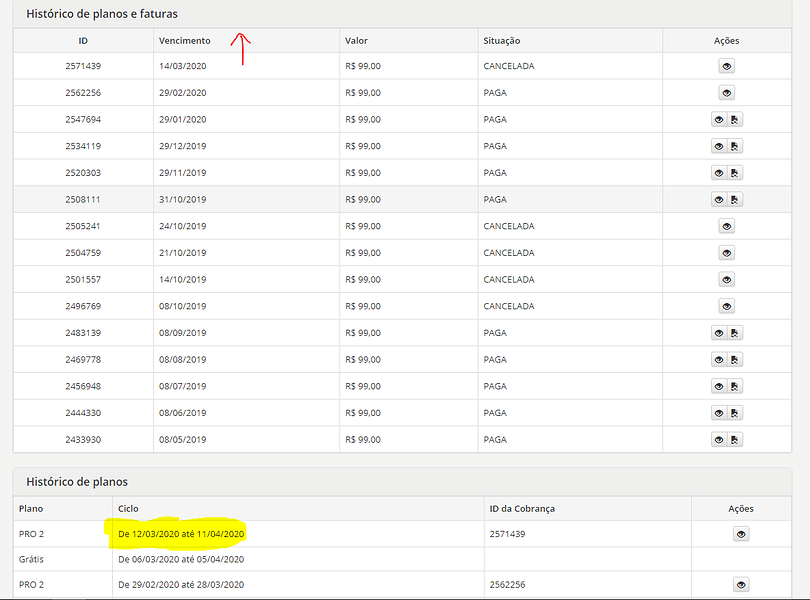View invoice 2508111 via the eye icon
The height and width of the screenshot is (600, 810).
[x=719, y=199]
